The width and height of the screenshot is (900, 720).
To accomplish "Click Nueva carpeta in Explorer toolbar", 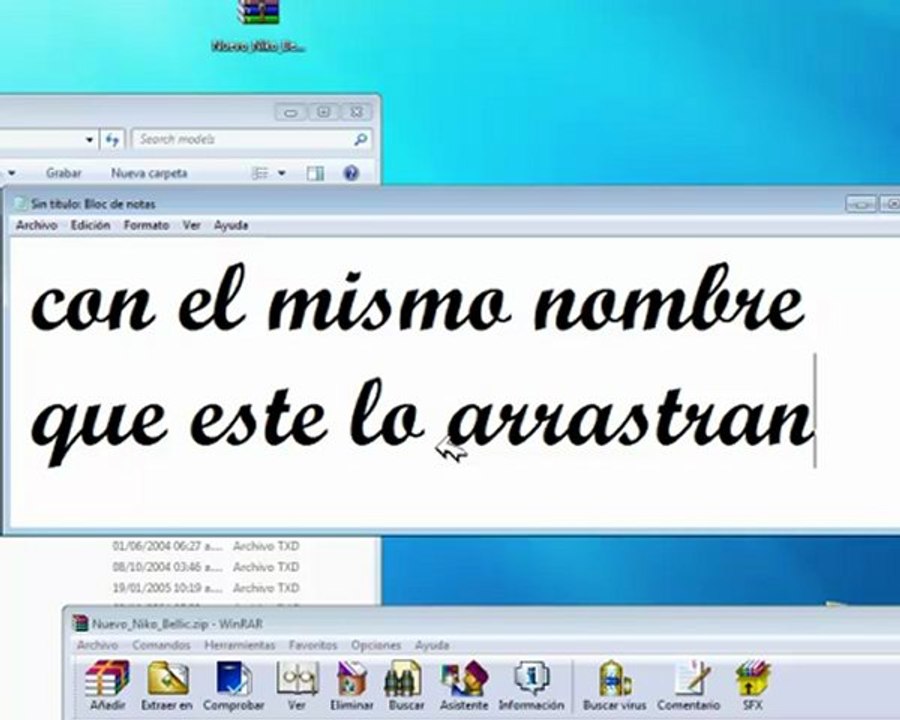I will (149, 173).
